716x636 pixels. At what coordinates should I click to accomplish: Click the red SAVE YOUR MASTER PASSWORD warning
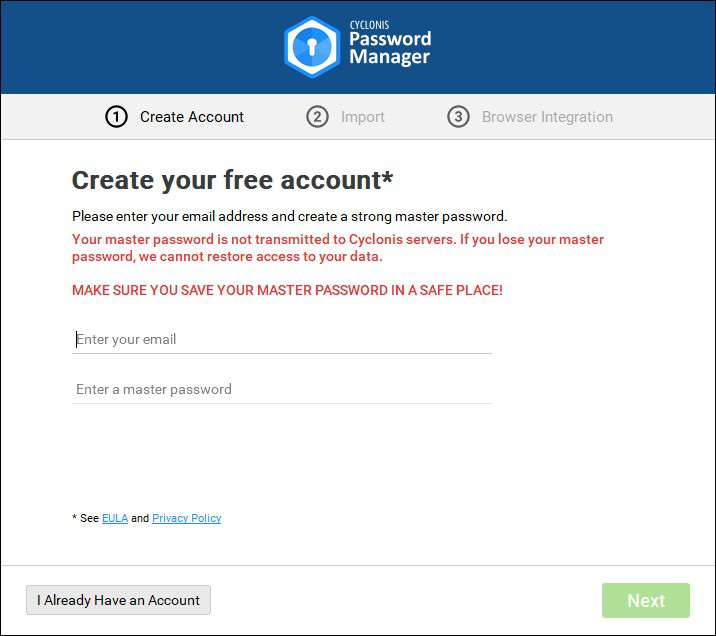pos(287,290)
